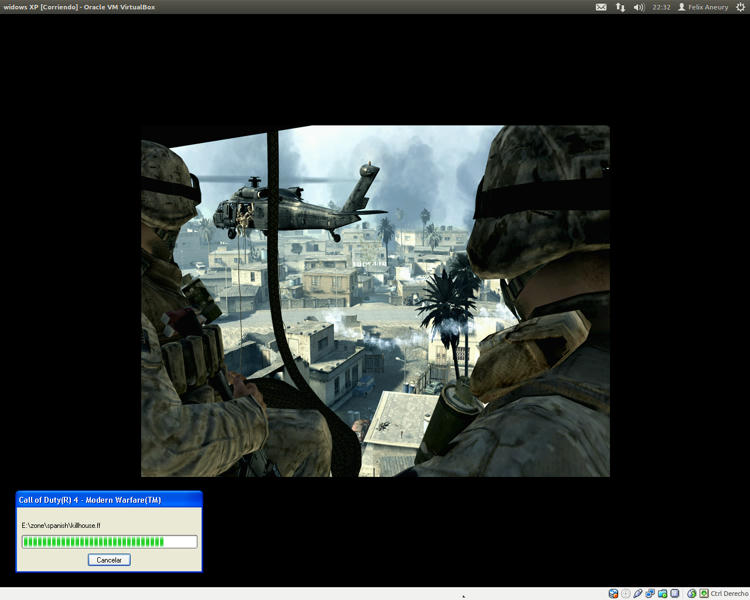The image size is (750, 600).
Task: Click the VirtualBox display status icon
Action: point(674,594)
